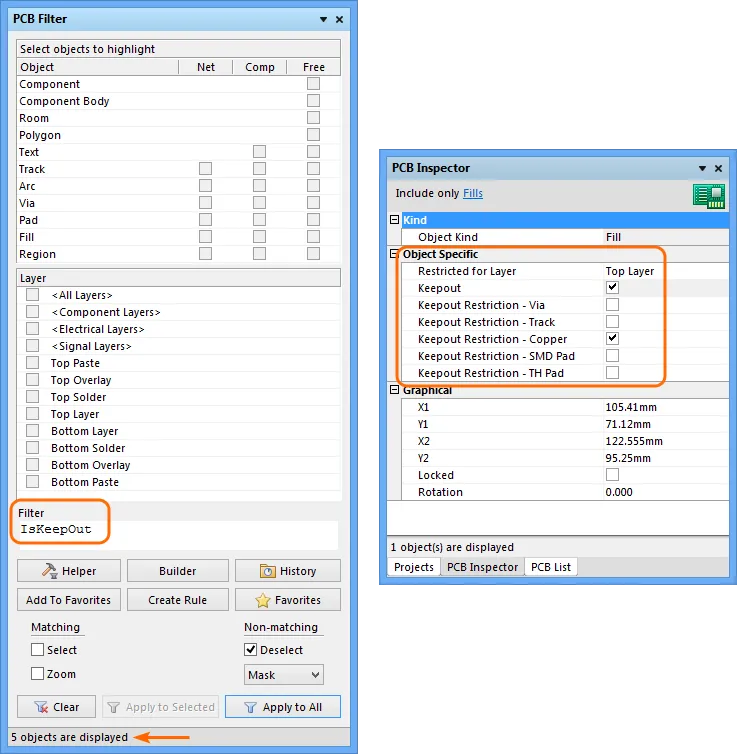
Task: Tick the Free checkbox for Fill
Action: point(313,237)
